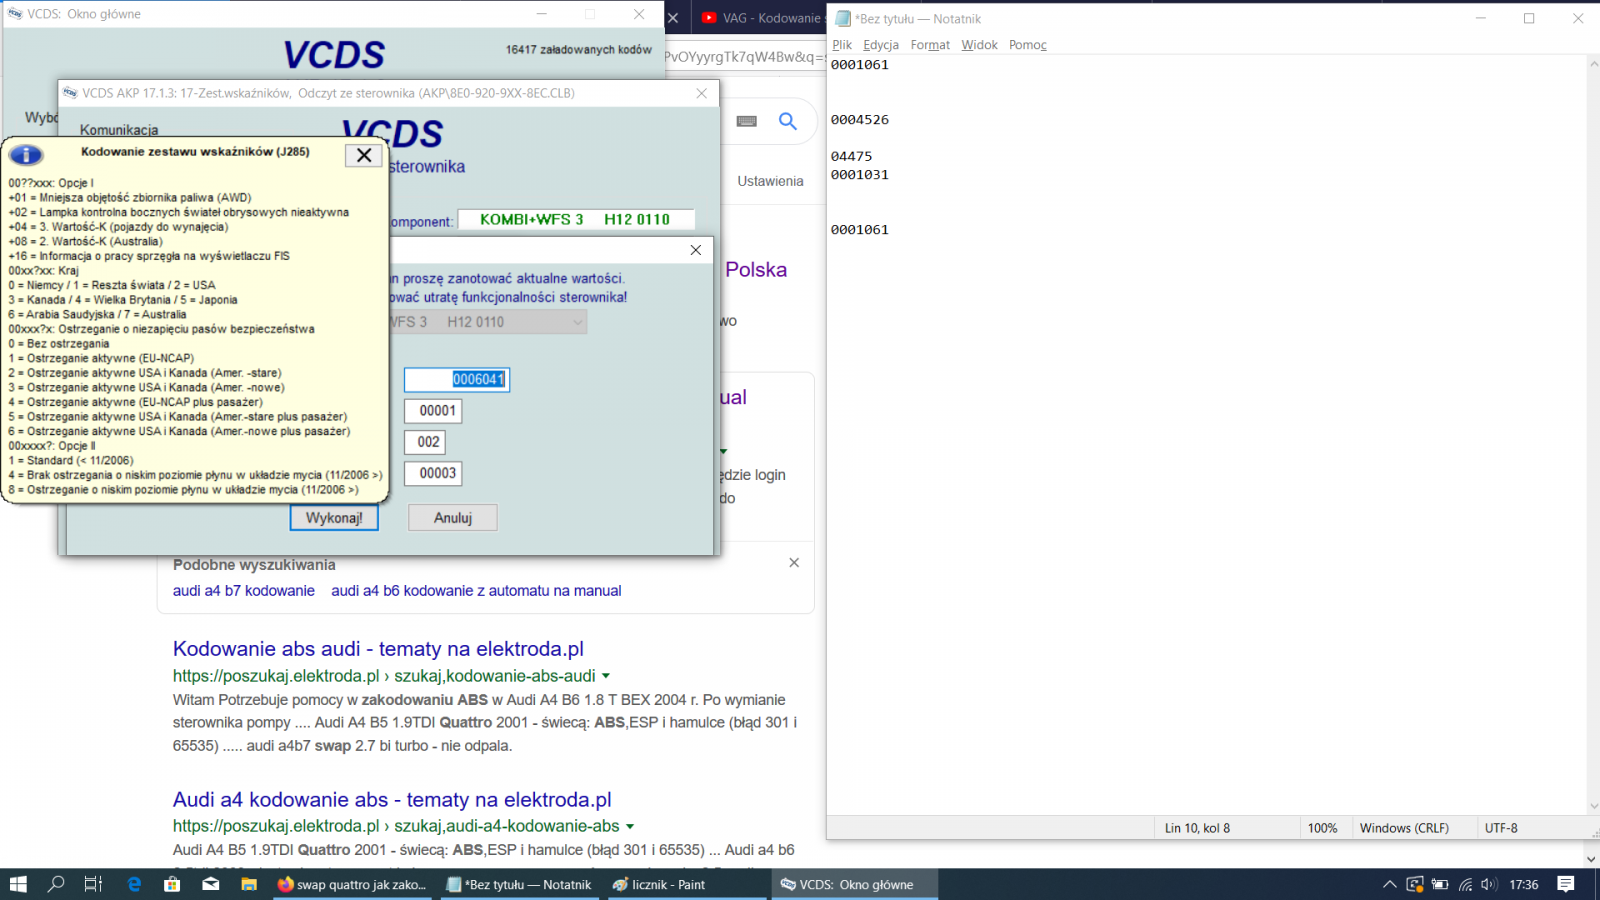Click the blue Google search magnifier
This screenshot has width=1600, height=900.
[x=788, y=121]
